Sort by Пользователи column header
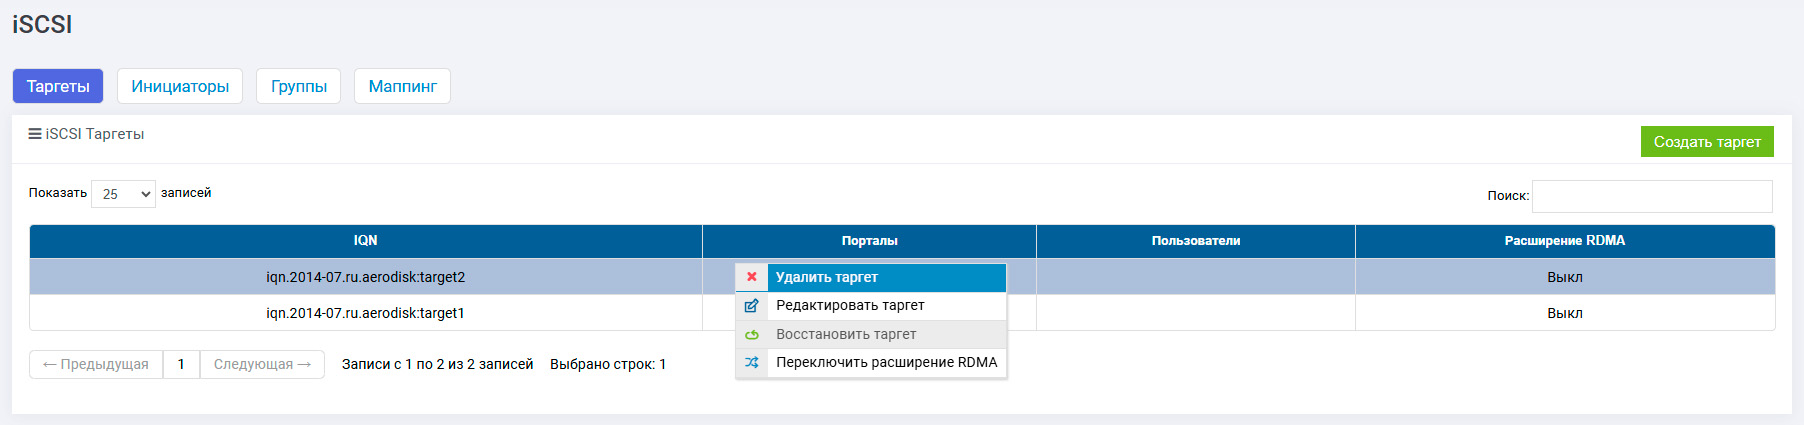The width and height of the screenshot is (1804, 425). pyautogui.click(x=1196, y=241)
